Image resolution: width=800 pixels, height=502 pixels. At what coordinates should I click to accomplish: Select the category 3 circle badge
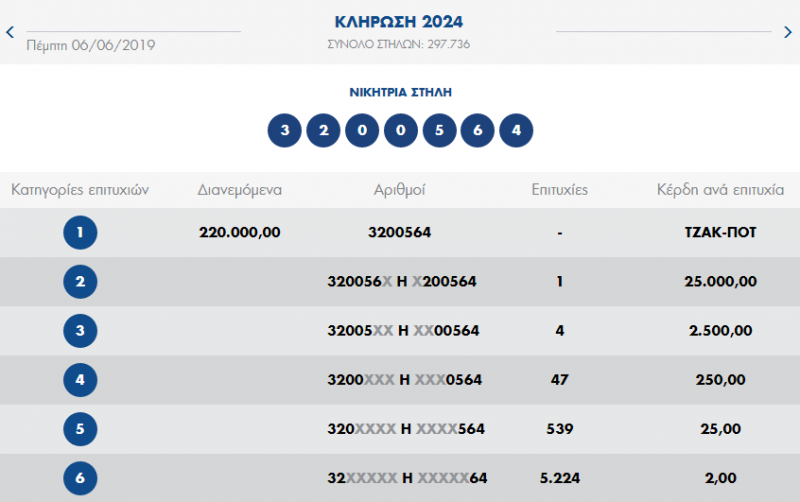tap(80, 331)
